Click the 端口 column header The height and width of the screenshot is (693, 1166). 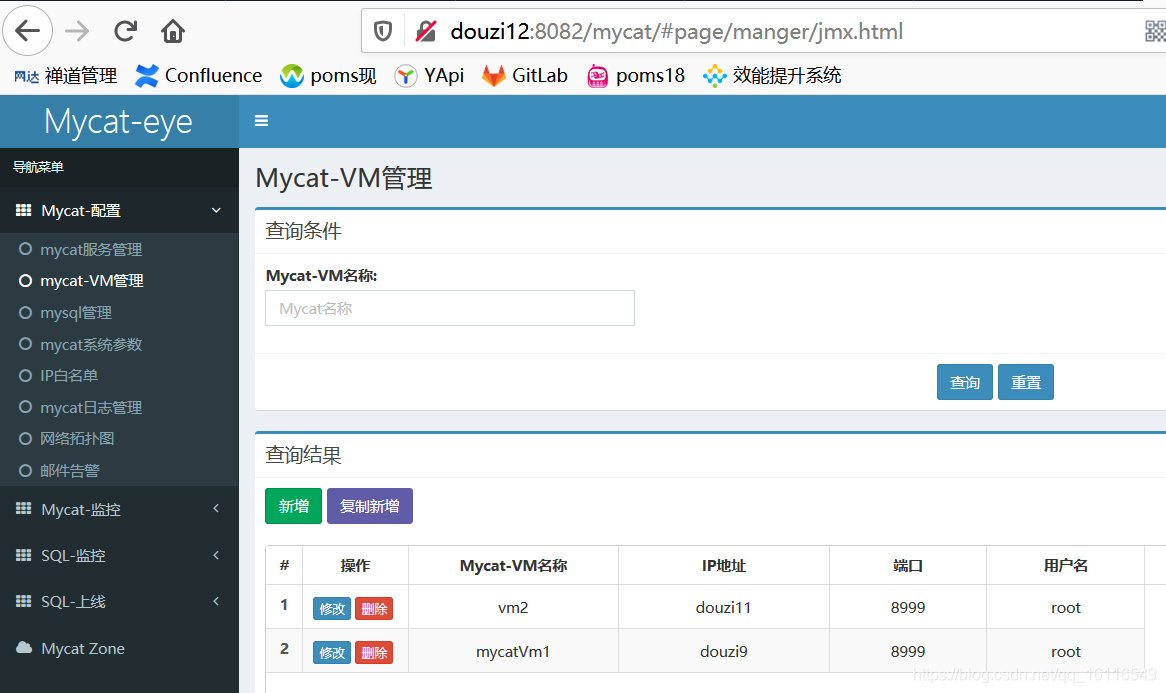908,566
